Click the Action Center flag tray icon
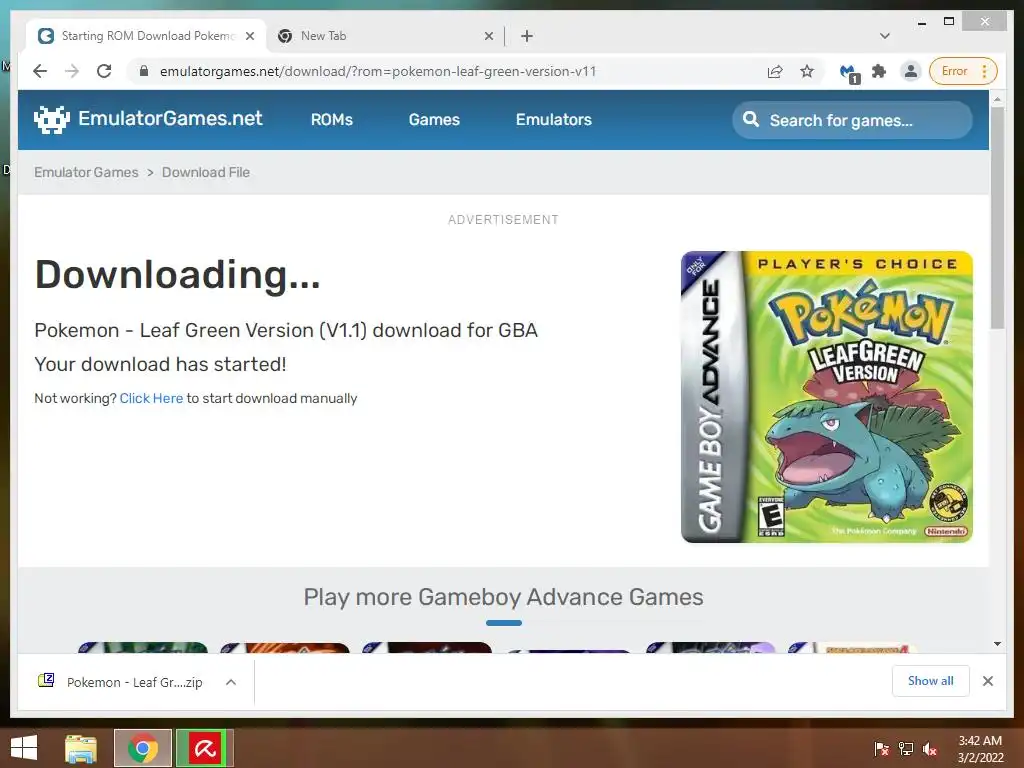The width and height of the screenshot is (1024, 768). click(882, 749)
